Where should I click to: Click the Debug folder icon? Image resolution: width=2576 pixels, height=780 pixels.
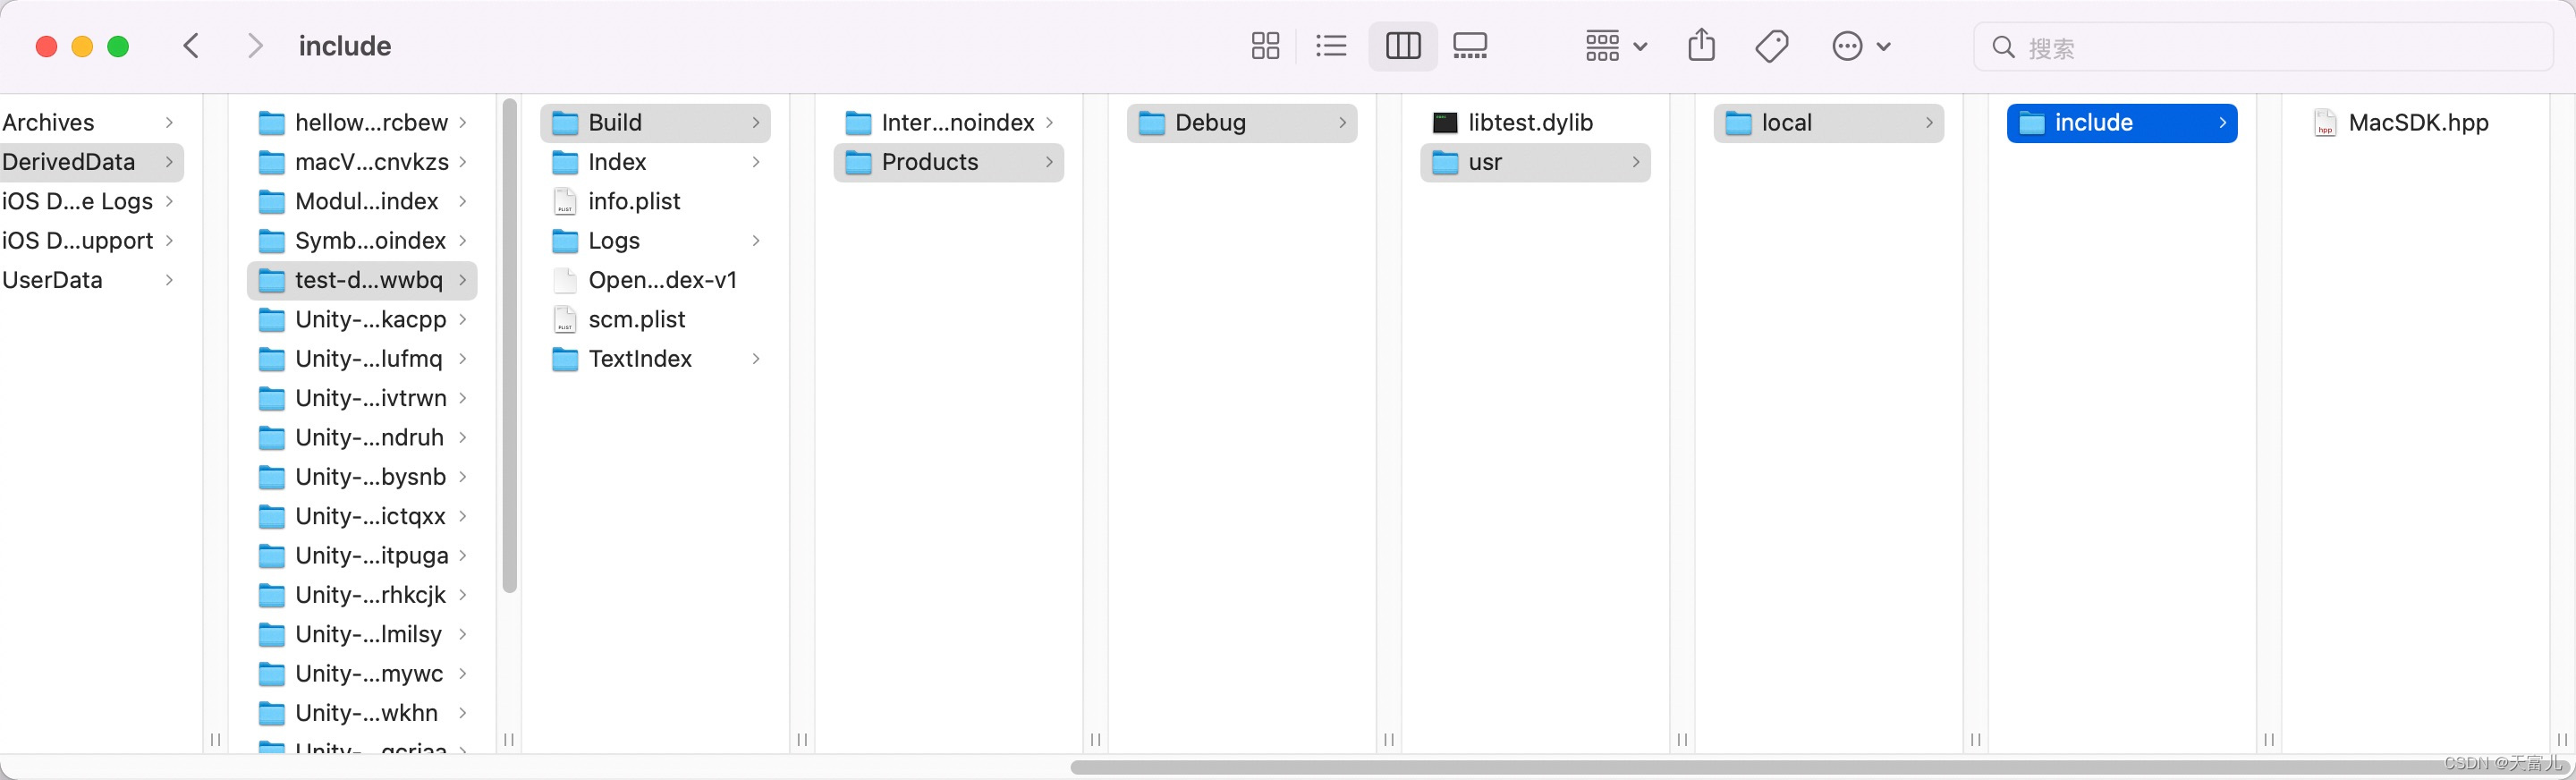[1152, 123]
